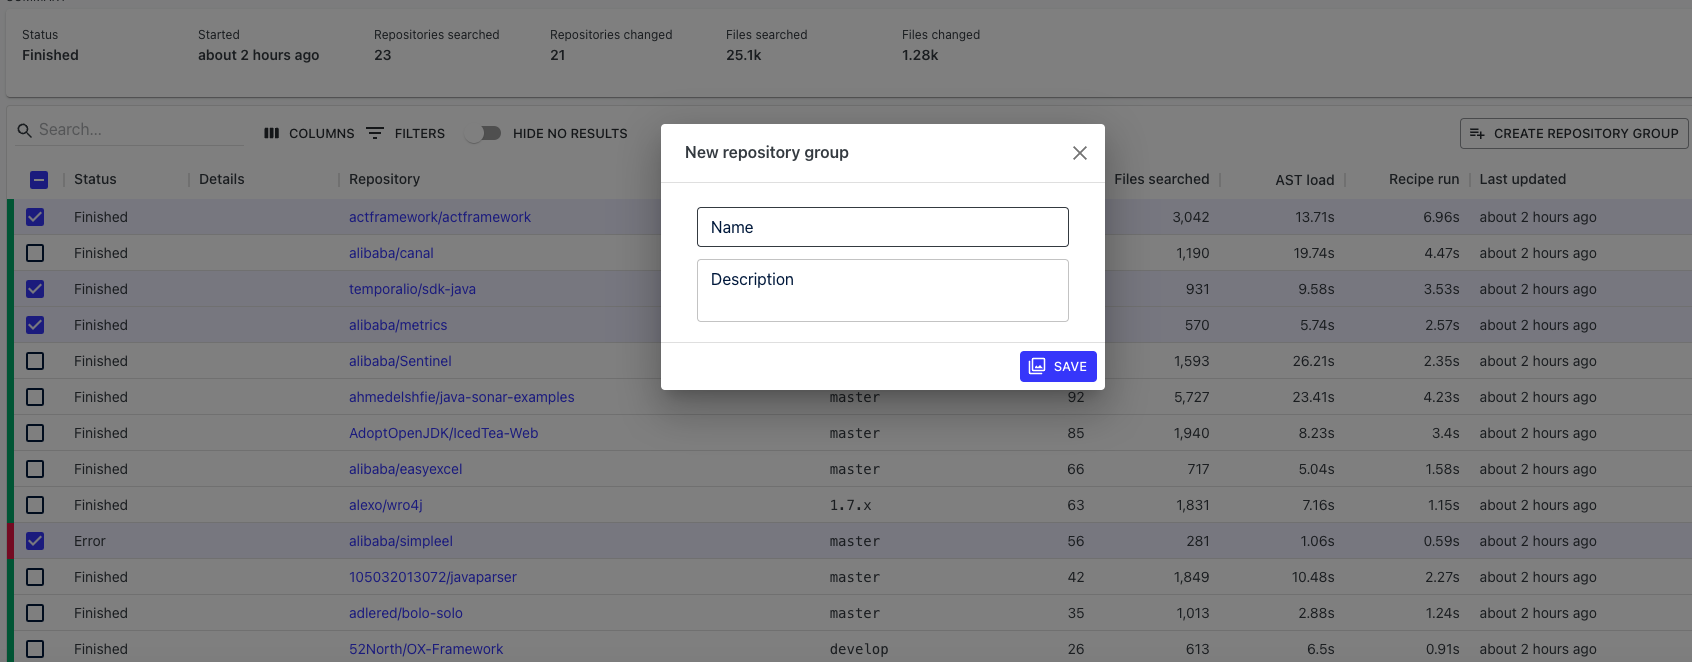The image size is (1692, 662).
Task: Click the 1.7.x branch cell
Action: point(850,505)
